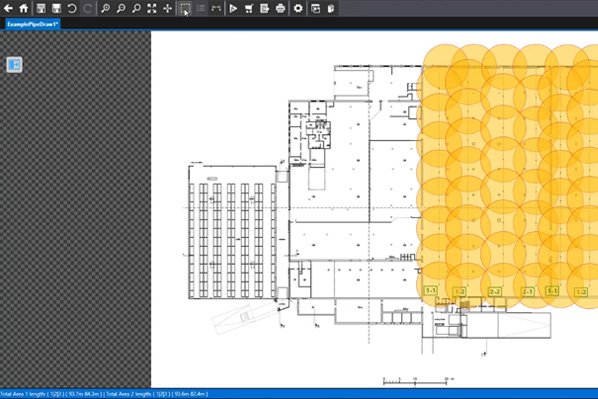
Task: Zoom out with the minus magnifier
Action: (121, 8)
